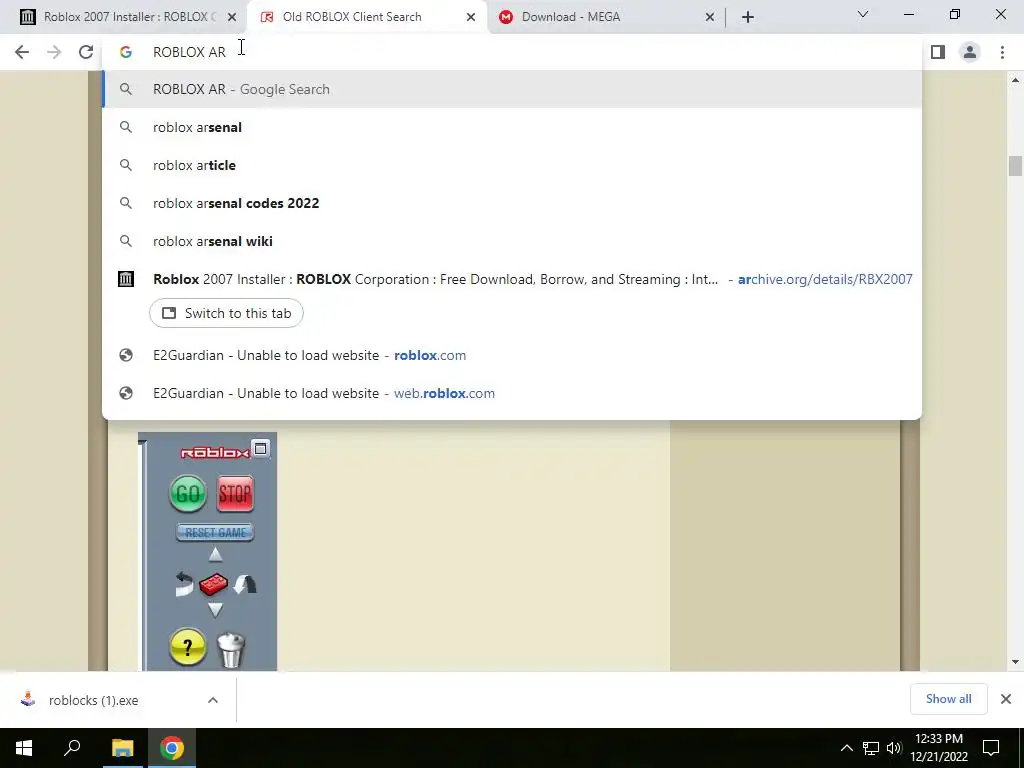Image resolution: width=1024 pixels, height=768 pixels.
Task: Close the Old ROBLOX Client Search tab
Action: (x=470, y=18)
